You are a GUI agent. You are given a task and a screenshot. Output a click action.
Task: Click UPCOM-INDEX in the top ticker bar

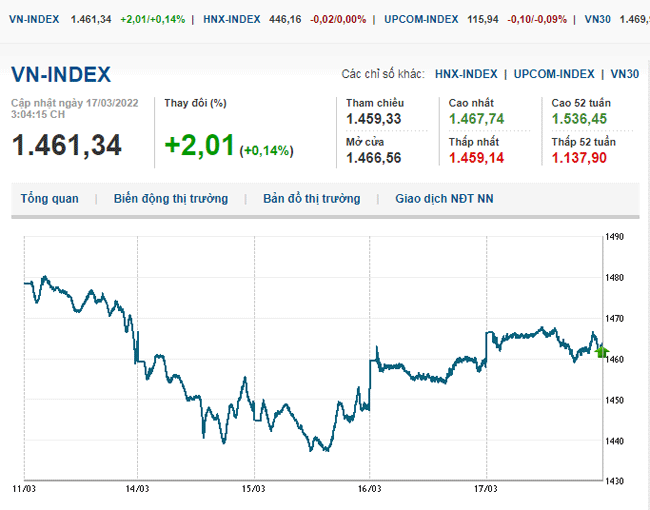420,19
